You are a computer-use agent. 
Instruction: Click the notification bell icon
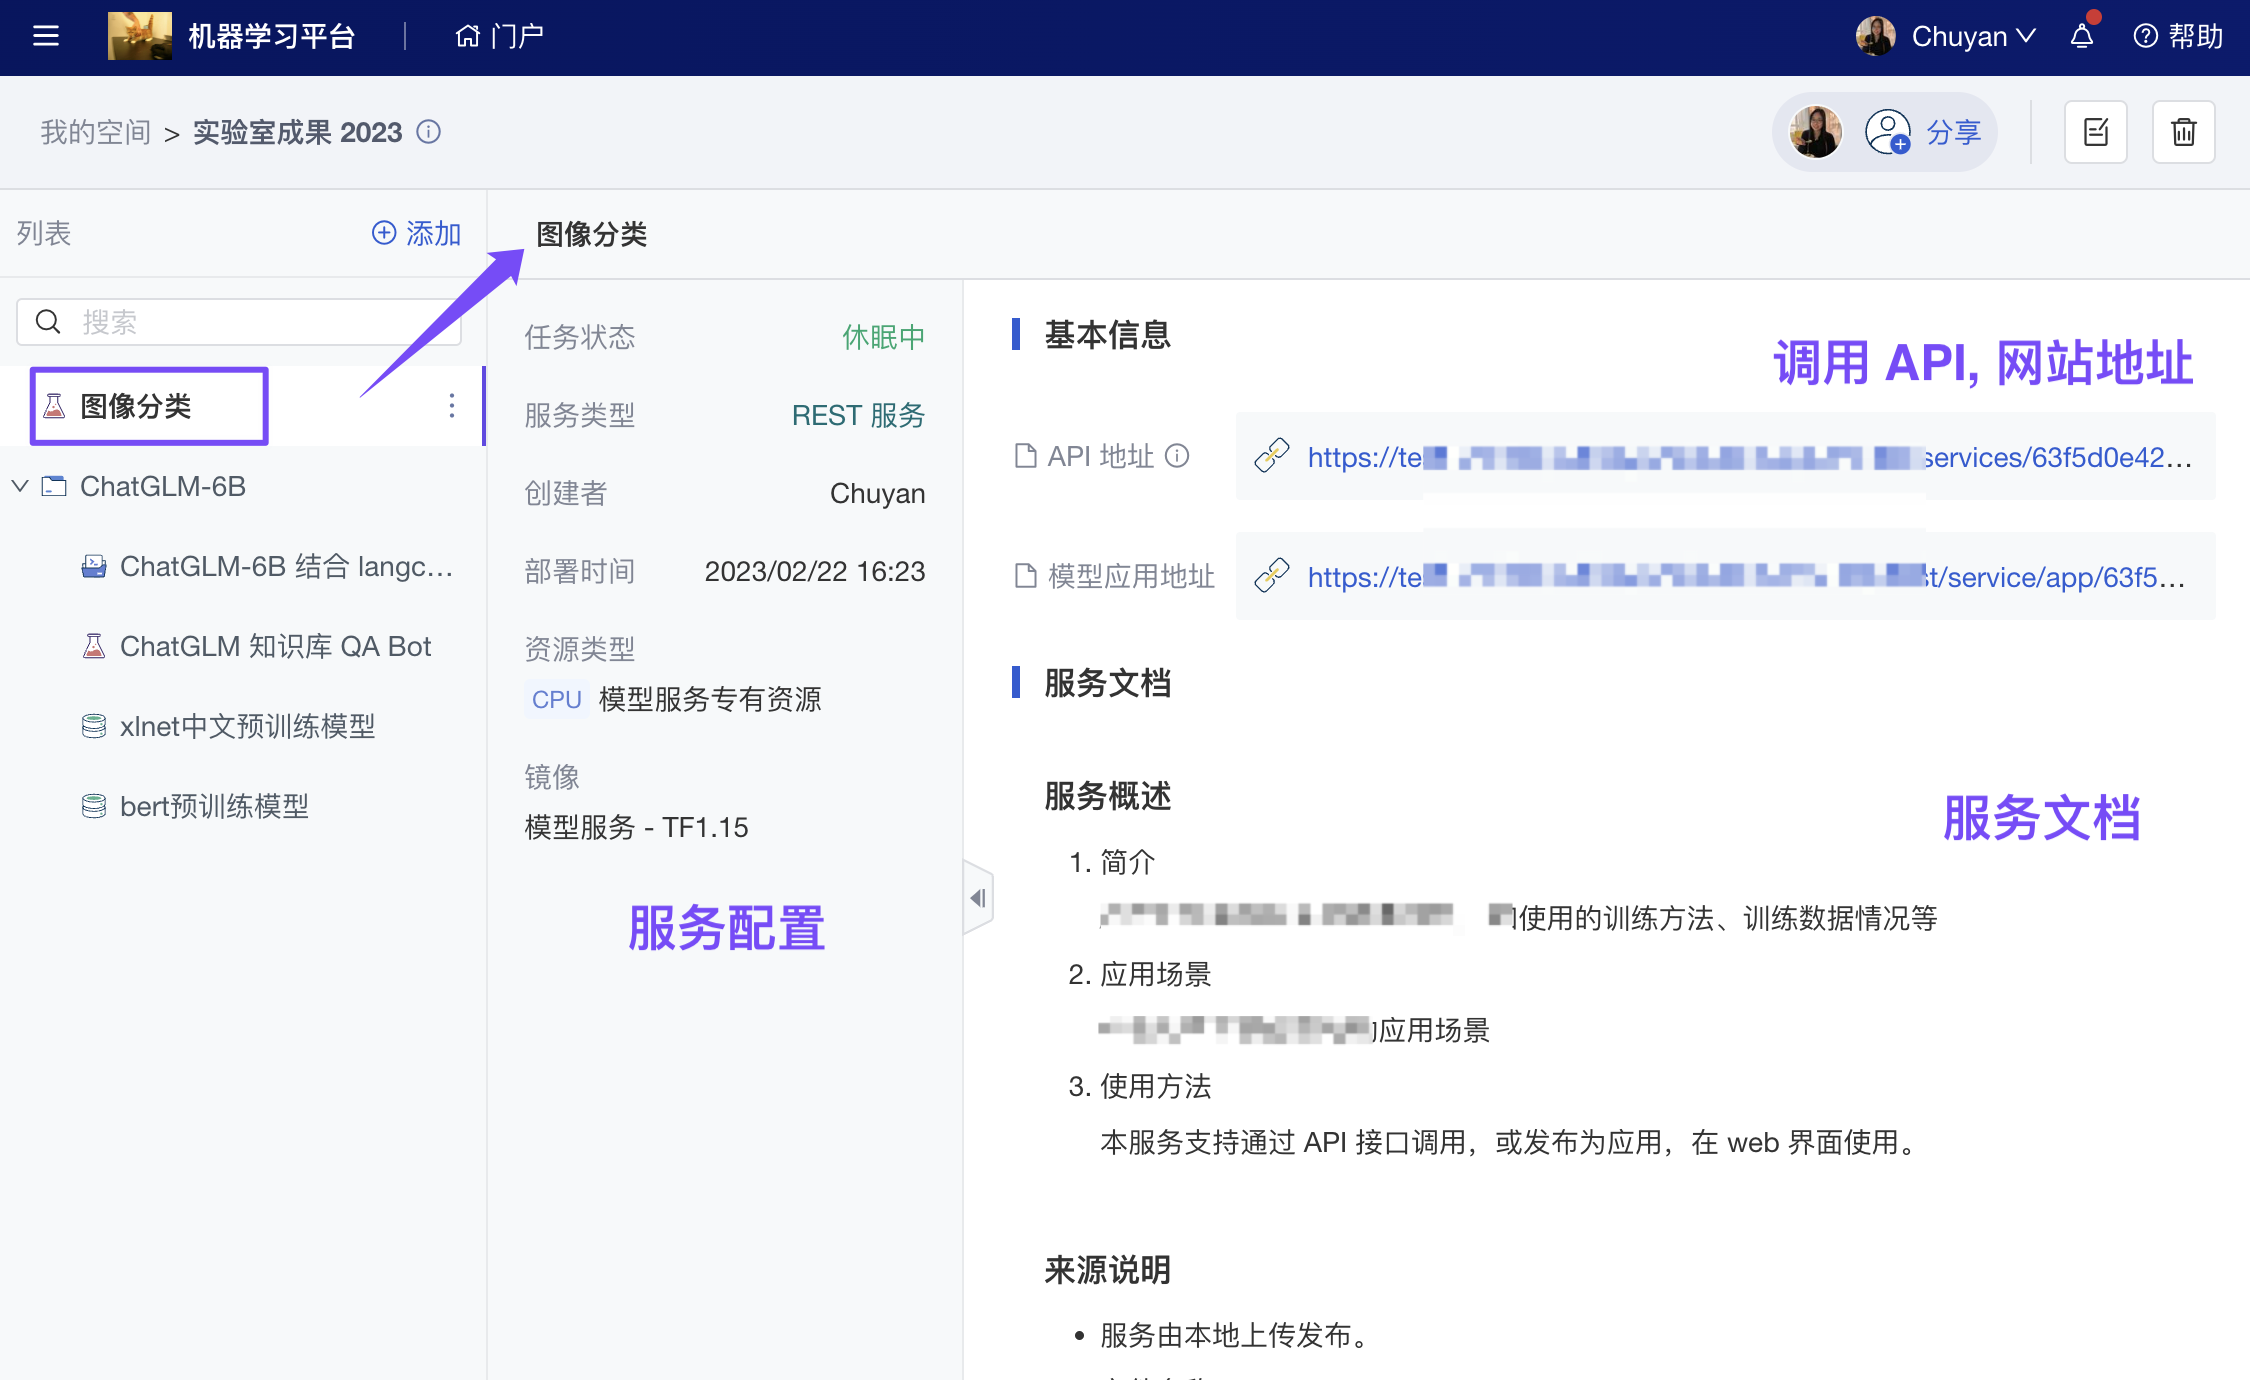2081,36
